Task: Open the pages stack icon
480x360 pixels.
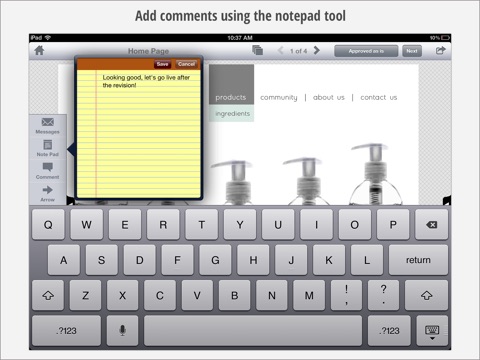Action: coord(258,50)
